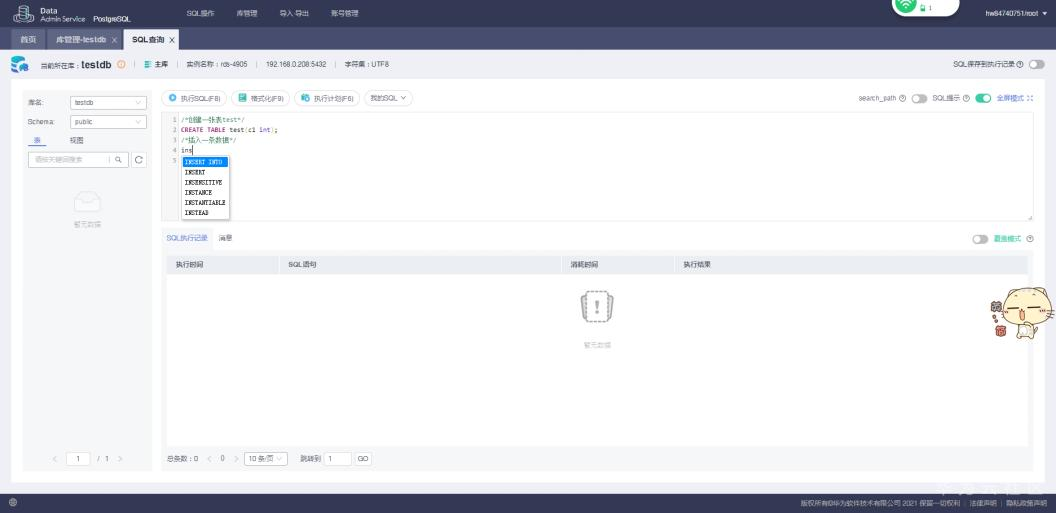Expand the 我的SQL dropdown
The width and height of the screenshot is (1056, 513).
[389, 98]
